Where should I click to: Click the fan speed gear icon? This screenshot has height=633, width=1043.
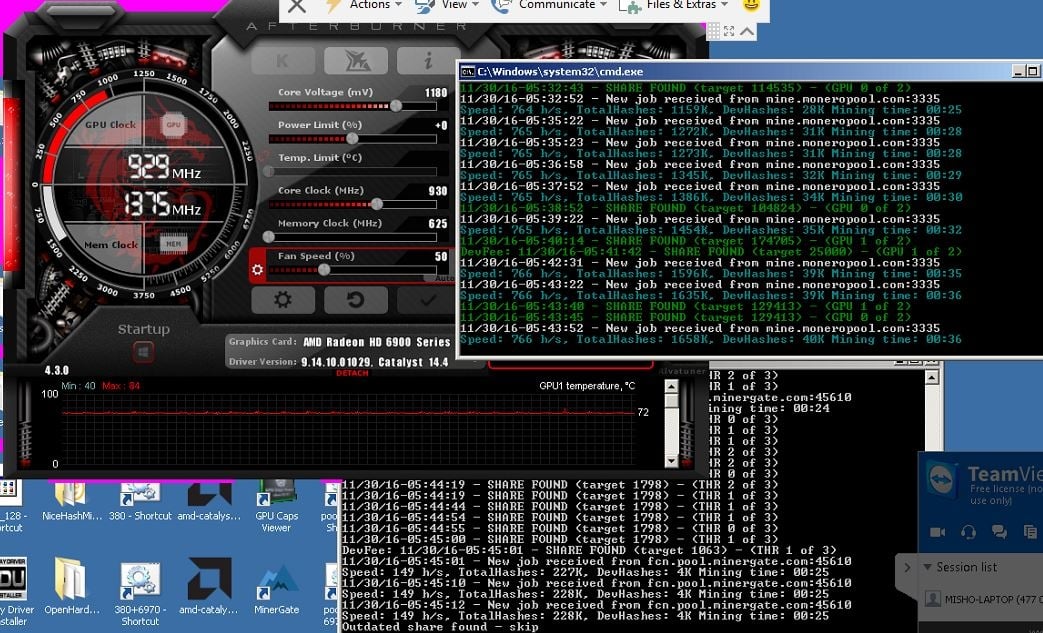coord(258,270)
